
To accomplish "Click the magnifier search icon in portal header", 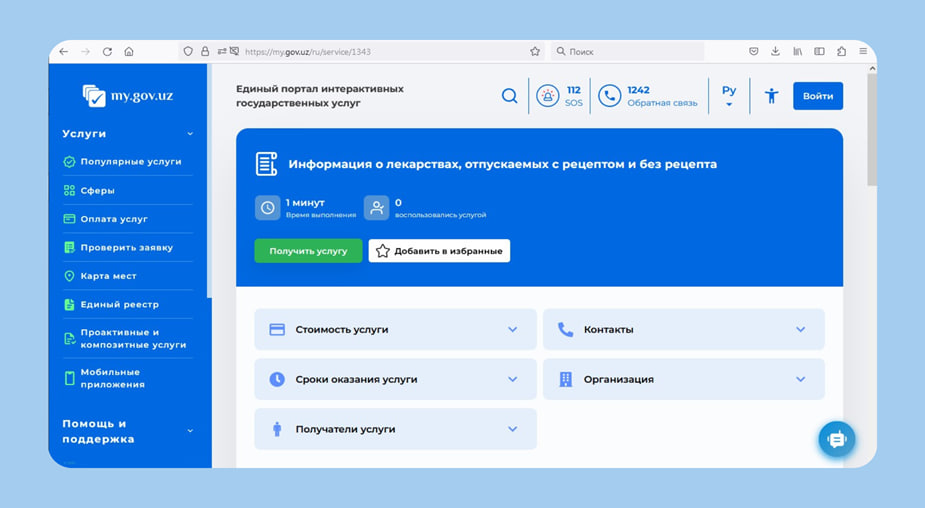I will [x=509, y=96].
